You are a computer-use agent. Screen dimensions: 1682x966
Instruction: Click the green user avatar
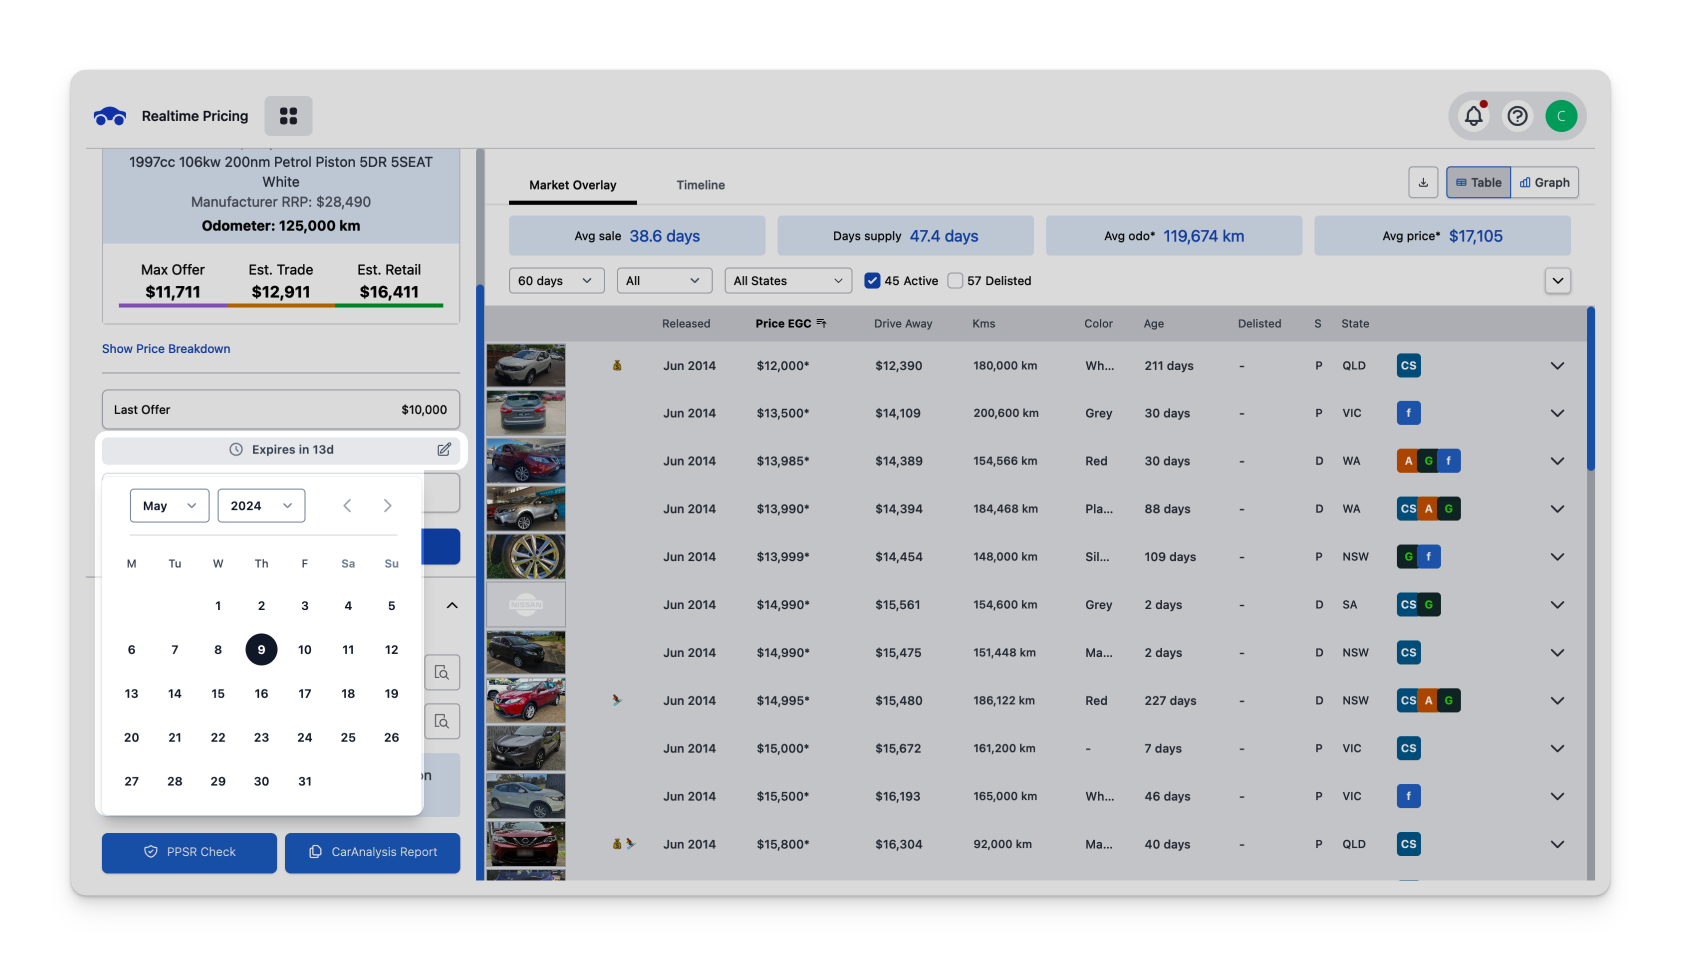(1561, 116)
